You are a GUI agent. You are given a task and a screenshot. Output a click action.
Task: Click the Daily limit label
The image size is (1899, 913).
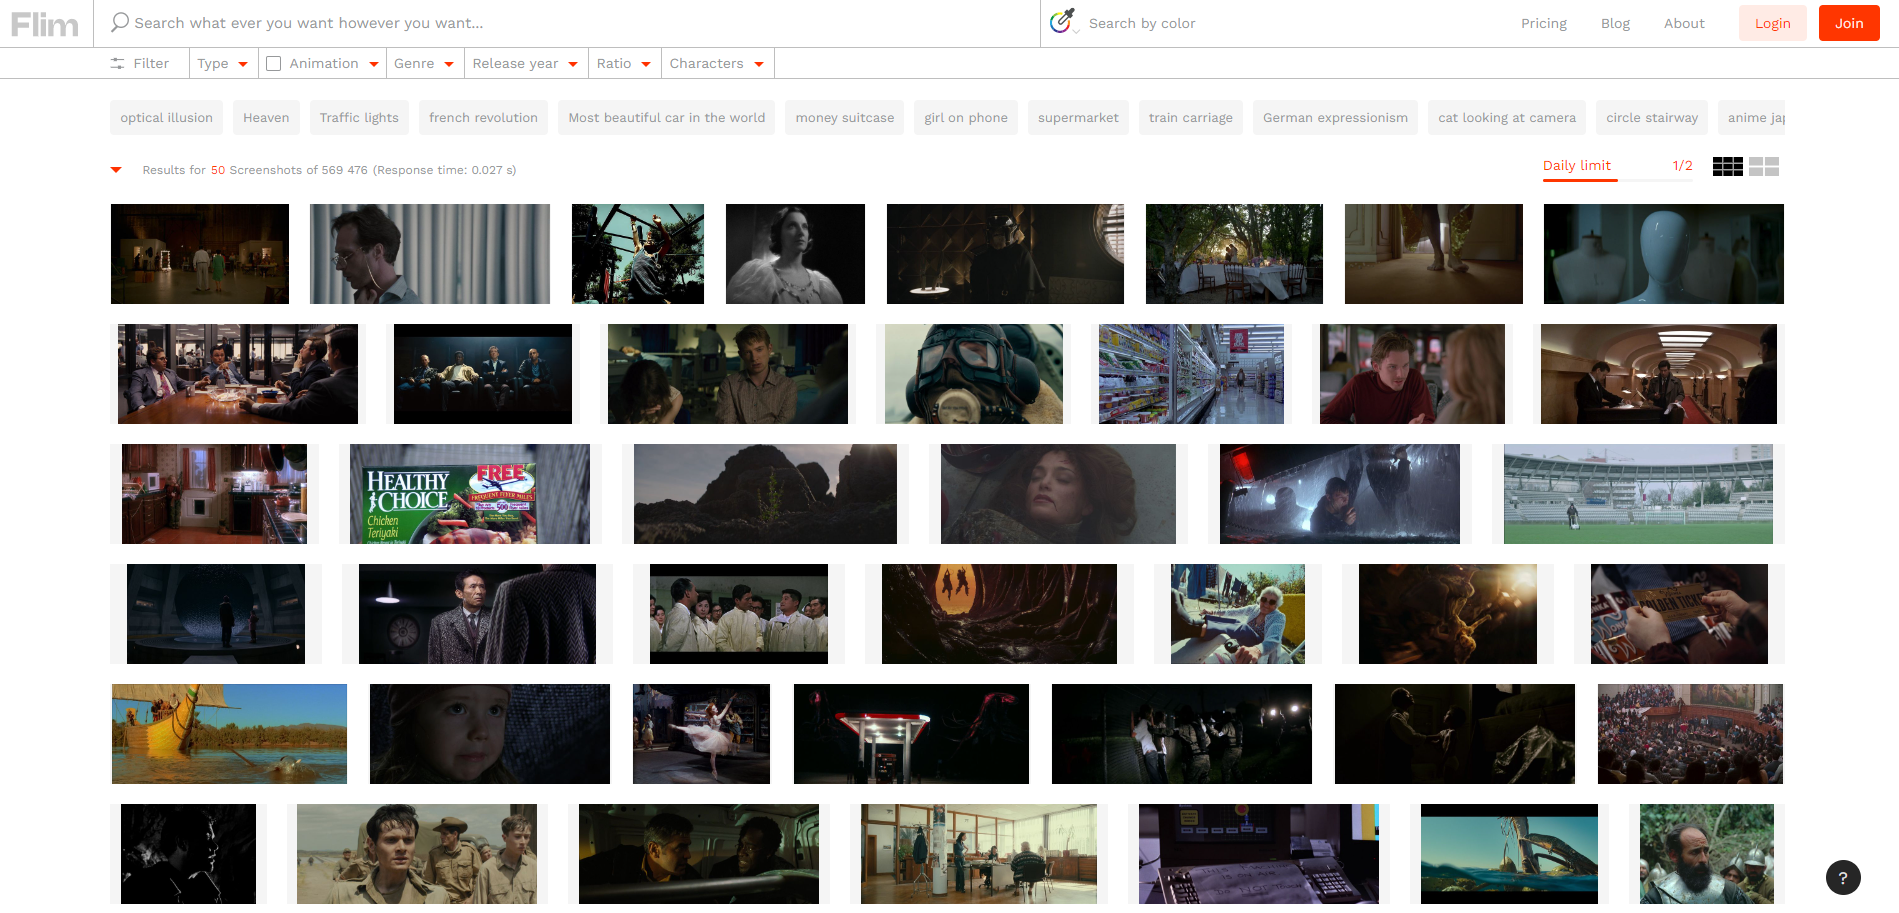click(x=1577, y=165)
